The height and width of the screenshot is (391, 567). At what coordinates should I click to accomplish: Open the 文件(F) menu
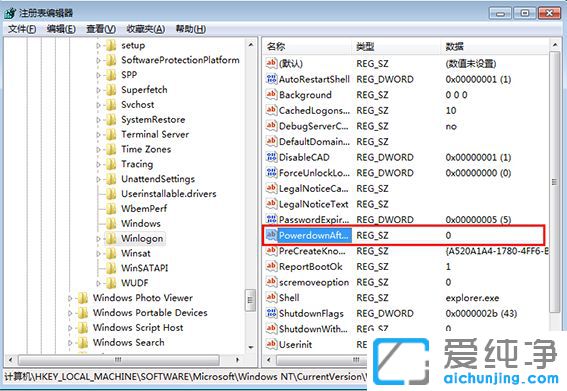(x=22, y=29)
